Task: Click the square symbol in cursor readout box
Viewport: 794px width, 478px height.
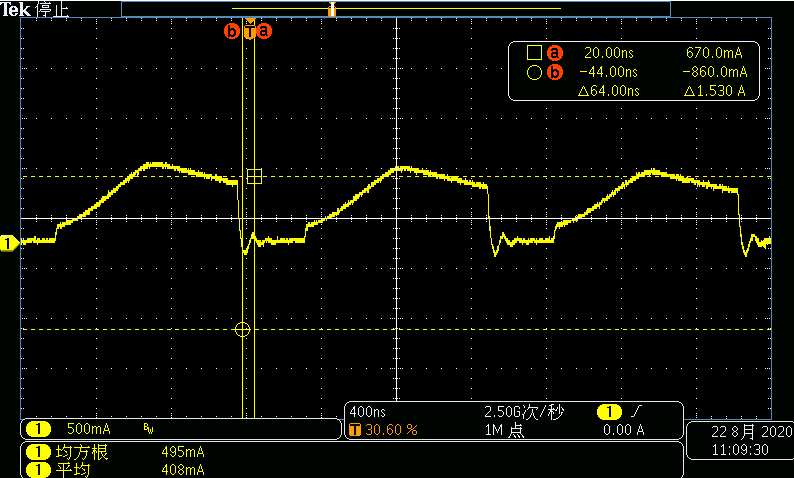Action: [534, 53]
